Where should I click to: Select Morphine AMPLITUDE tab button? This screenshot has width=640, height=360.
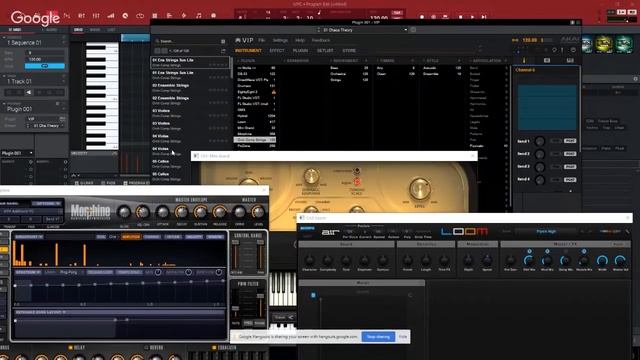tap(131, 237)
